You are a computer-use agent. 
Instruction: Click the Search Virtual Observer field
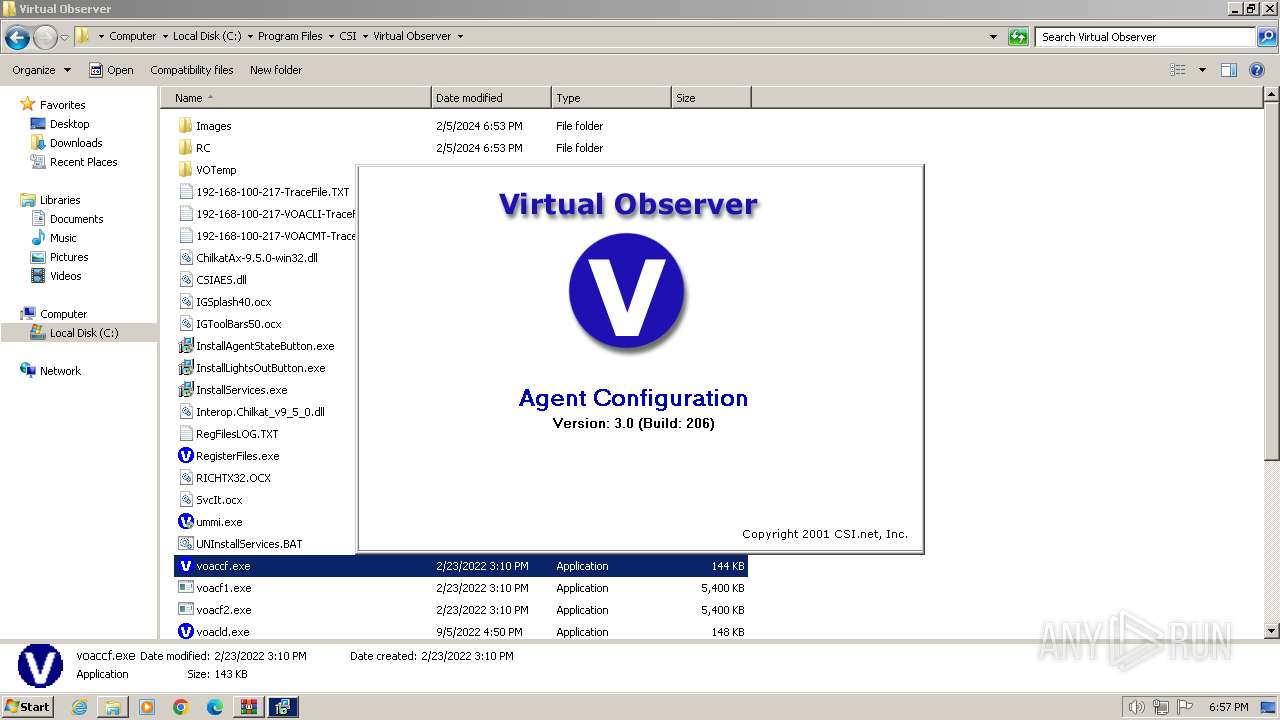[x=1145, y=37]
